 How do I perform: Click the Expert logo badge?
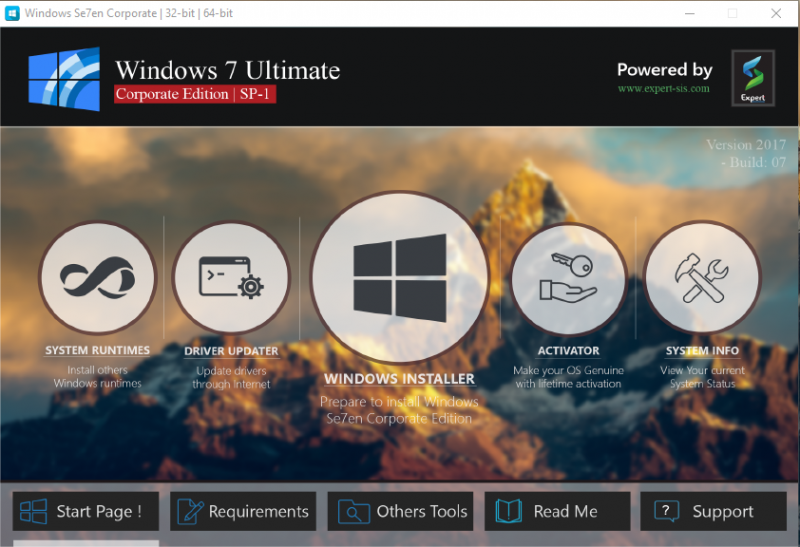(x=753, y=78)
